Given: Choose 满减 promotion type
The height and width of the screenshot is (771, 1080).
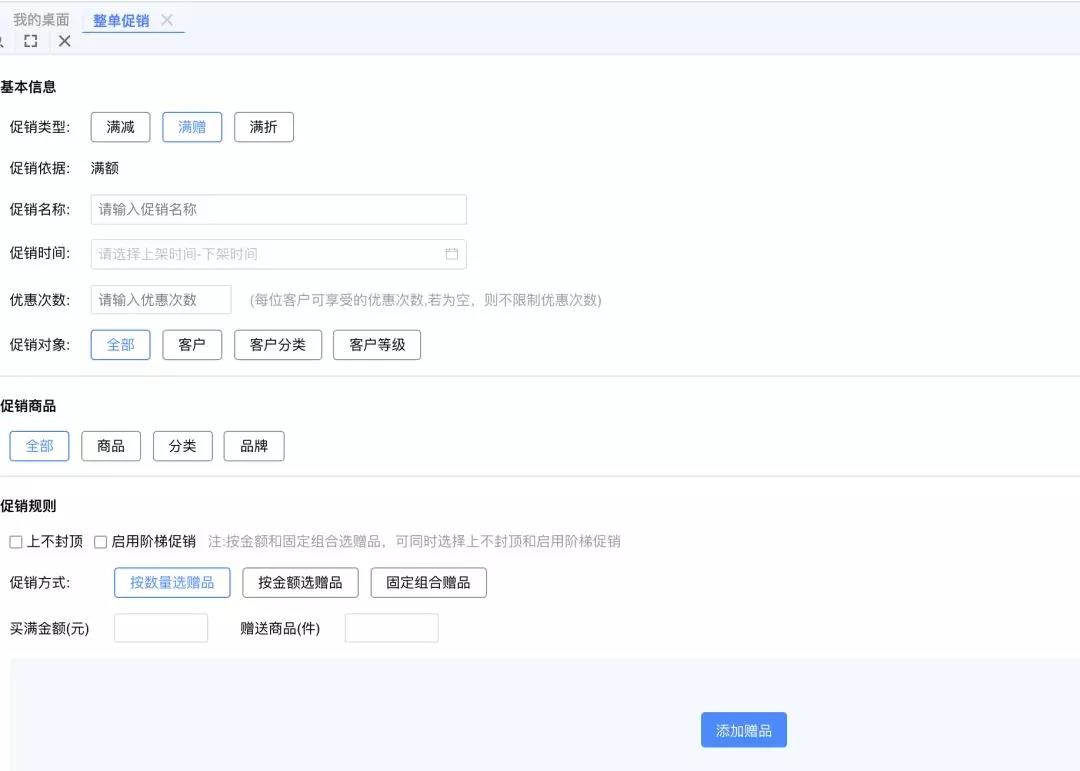Looking at the screenshot, I should 120,127.
